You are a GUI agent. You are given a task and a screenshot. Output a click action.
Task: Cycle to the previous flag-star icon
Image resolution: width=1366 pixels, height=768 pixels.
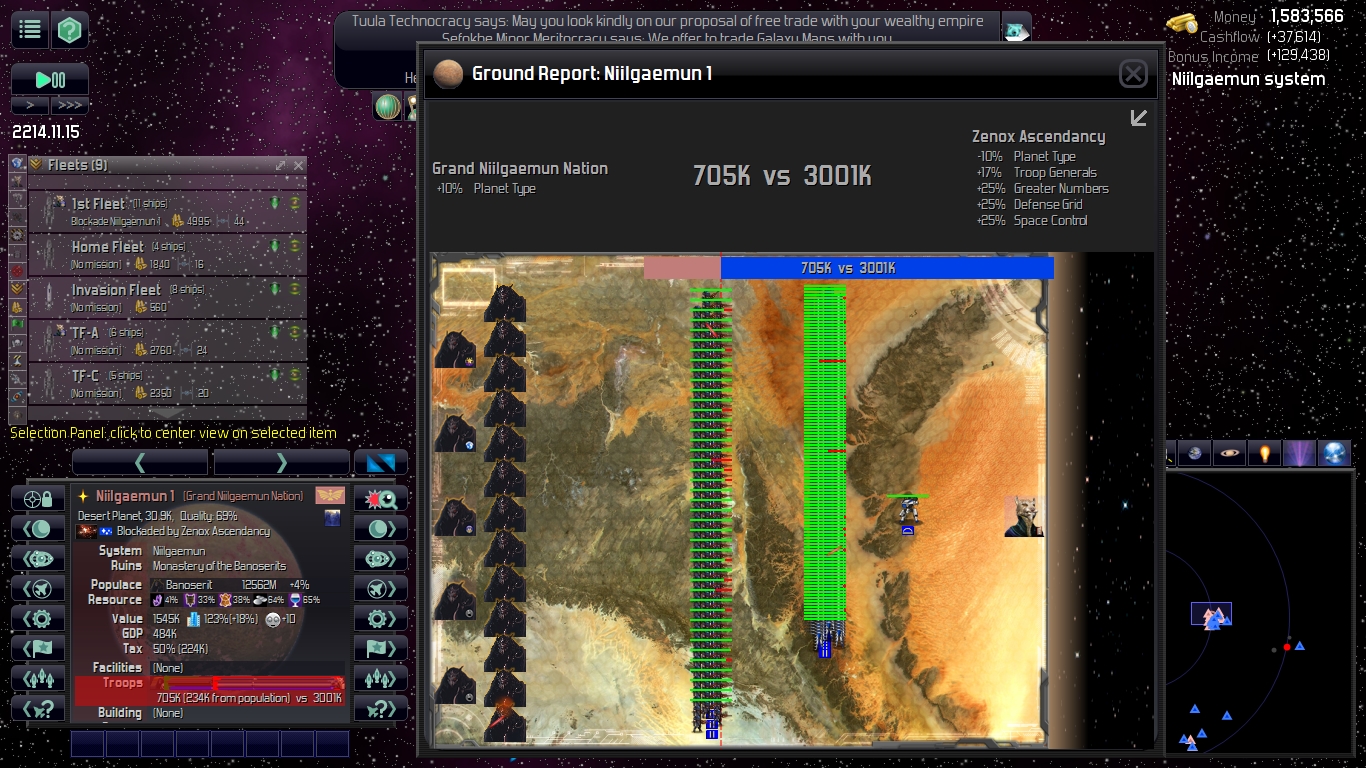38,649
